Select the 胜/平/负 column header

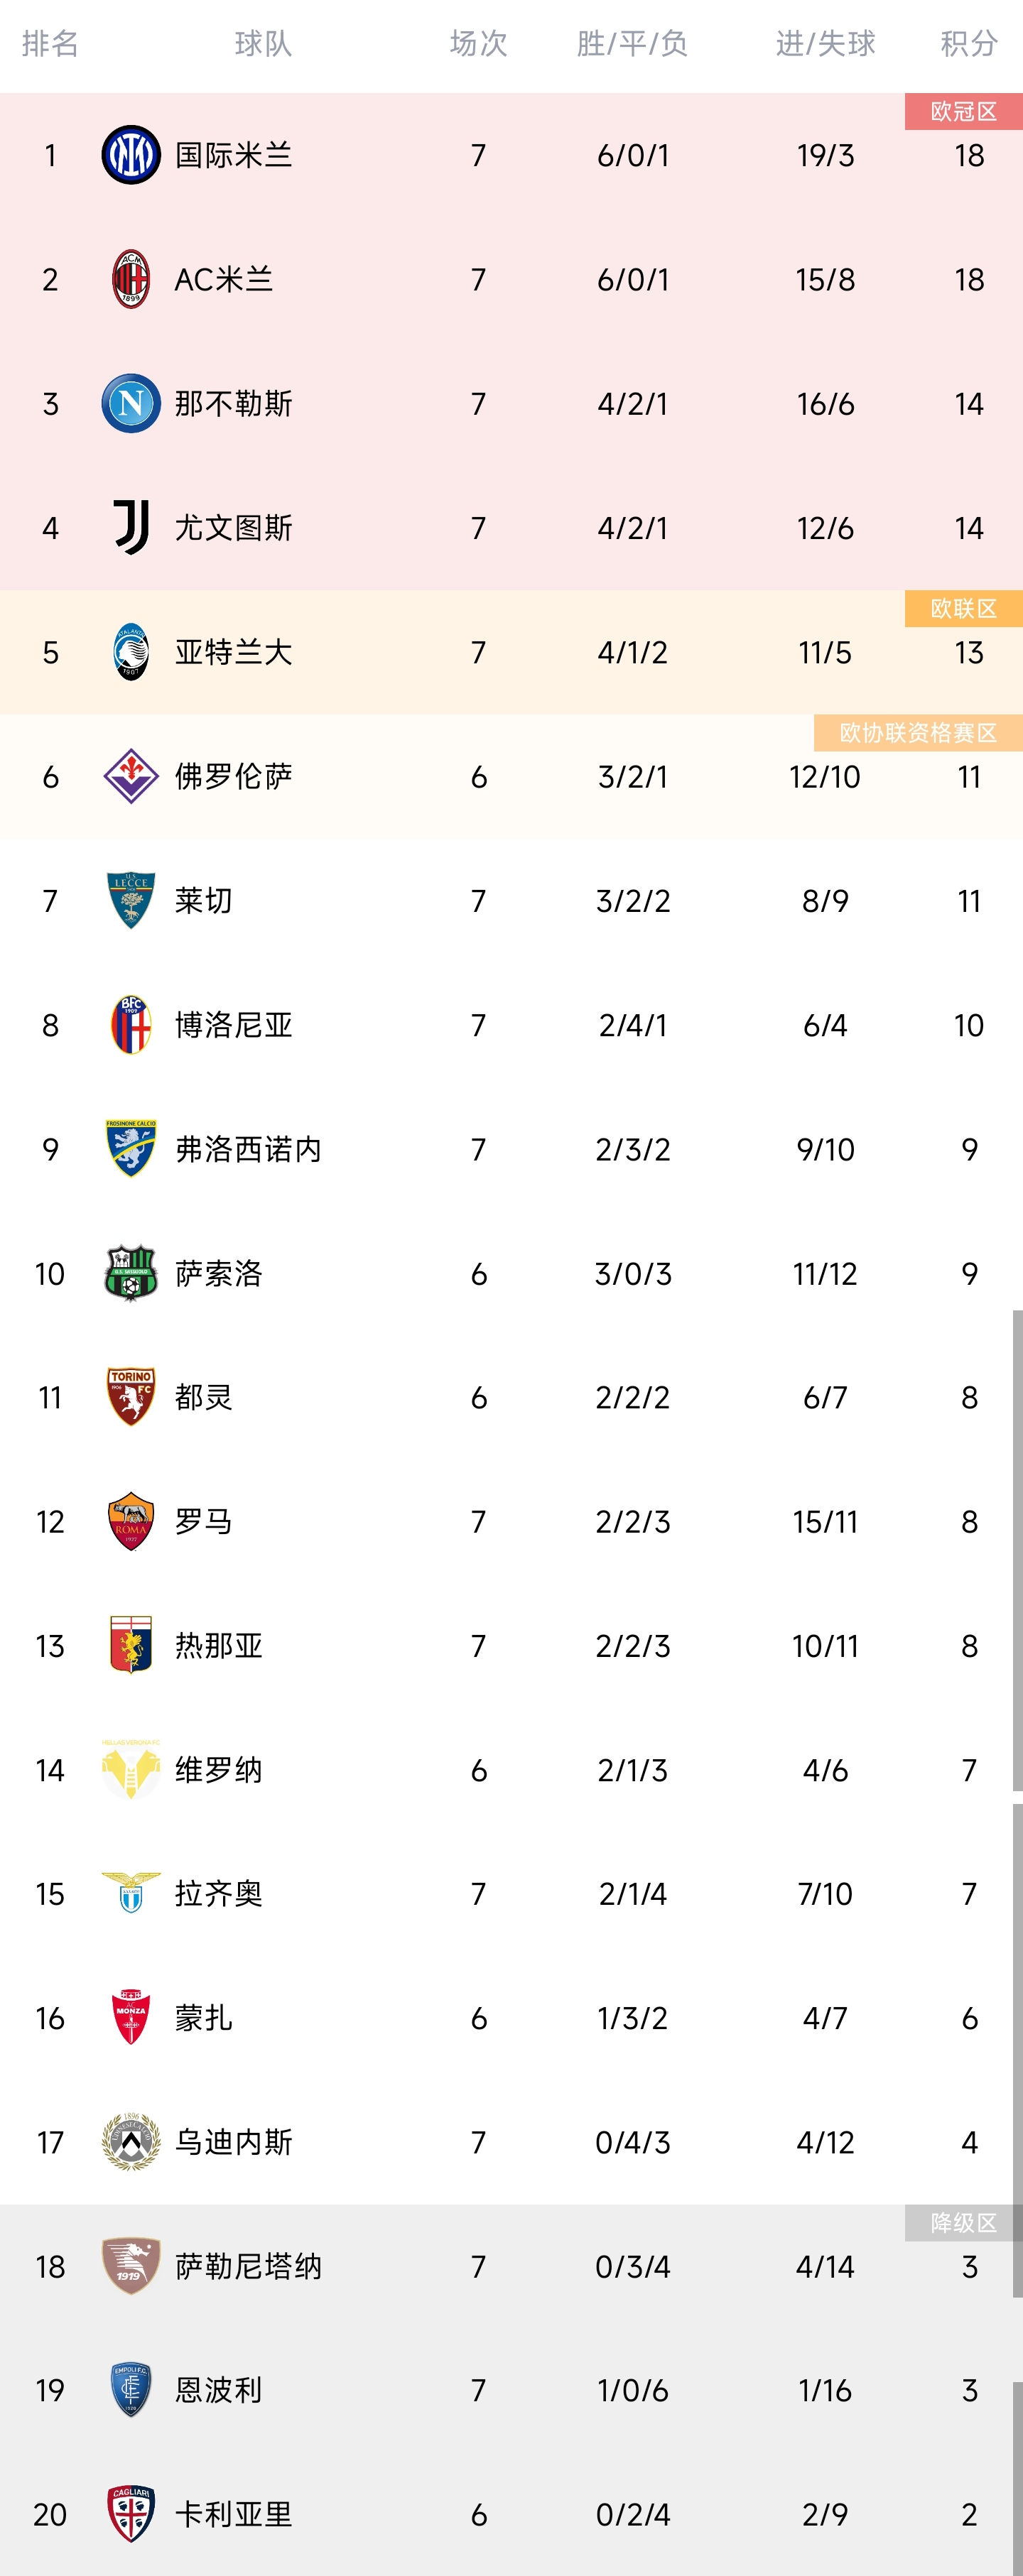pos(632,43)
